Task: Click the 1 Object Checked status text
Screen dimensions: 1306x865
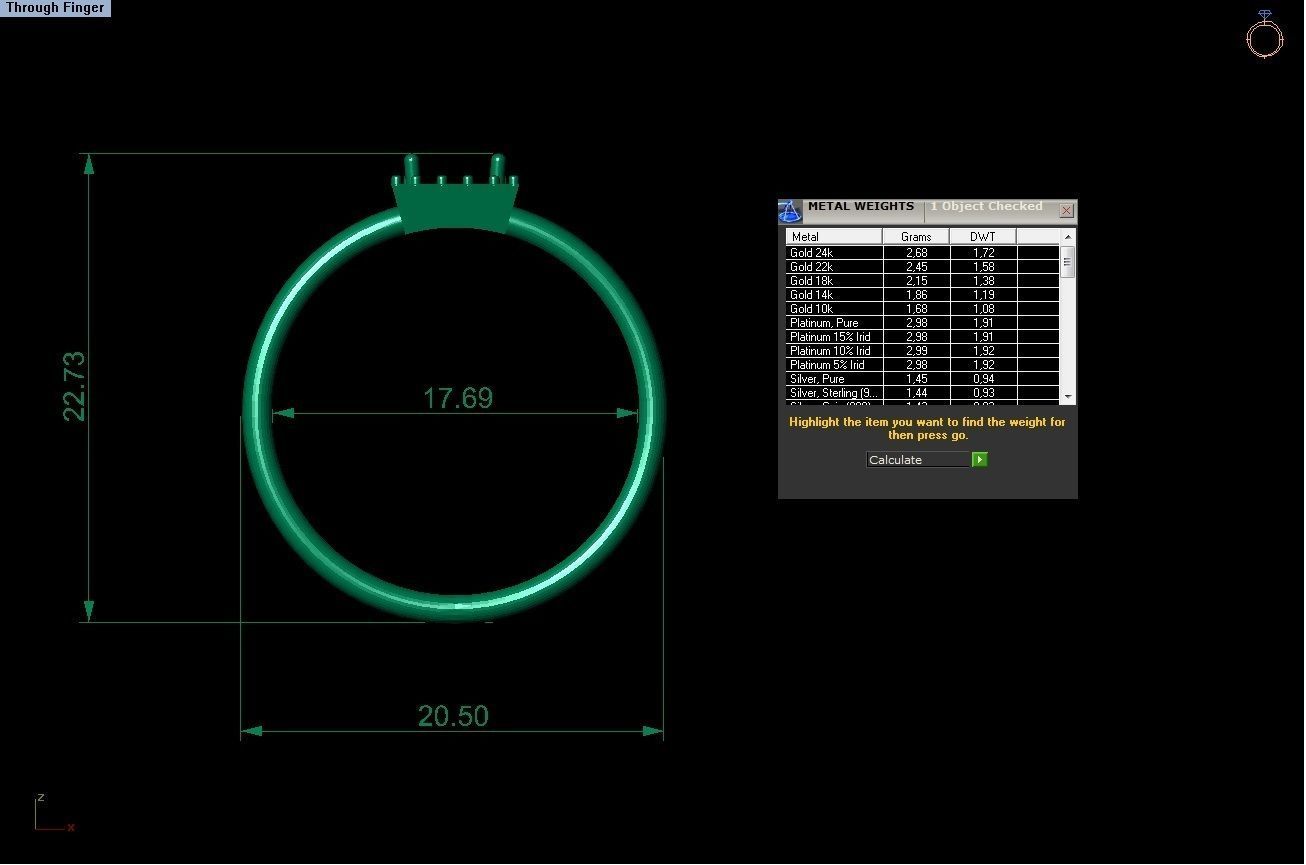Action: (x=986, y=207)
